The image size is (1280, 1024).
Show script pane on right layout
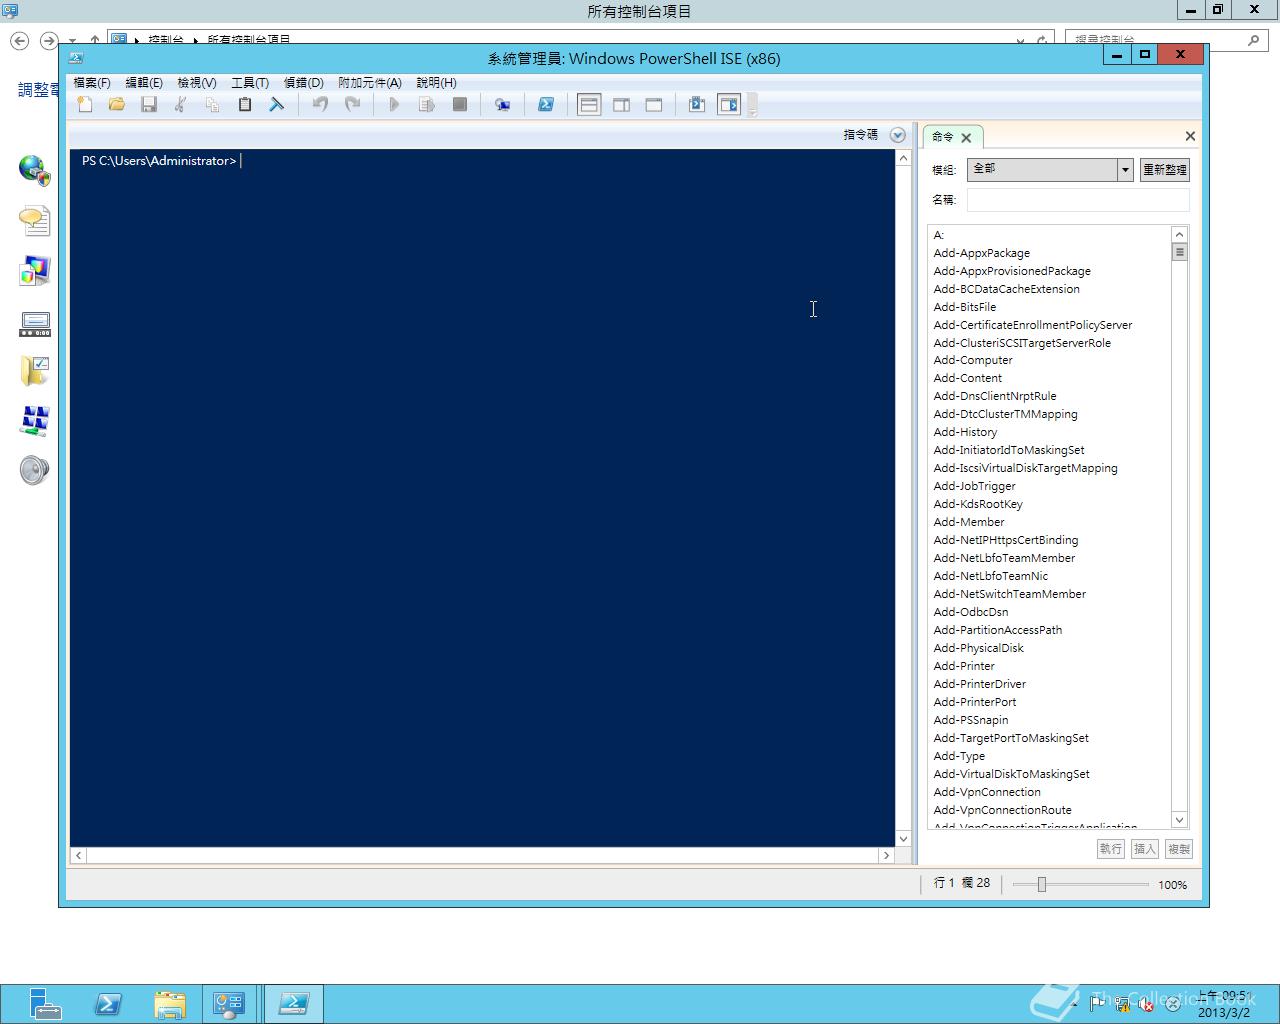(x=621, y=104)
